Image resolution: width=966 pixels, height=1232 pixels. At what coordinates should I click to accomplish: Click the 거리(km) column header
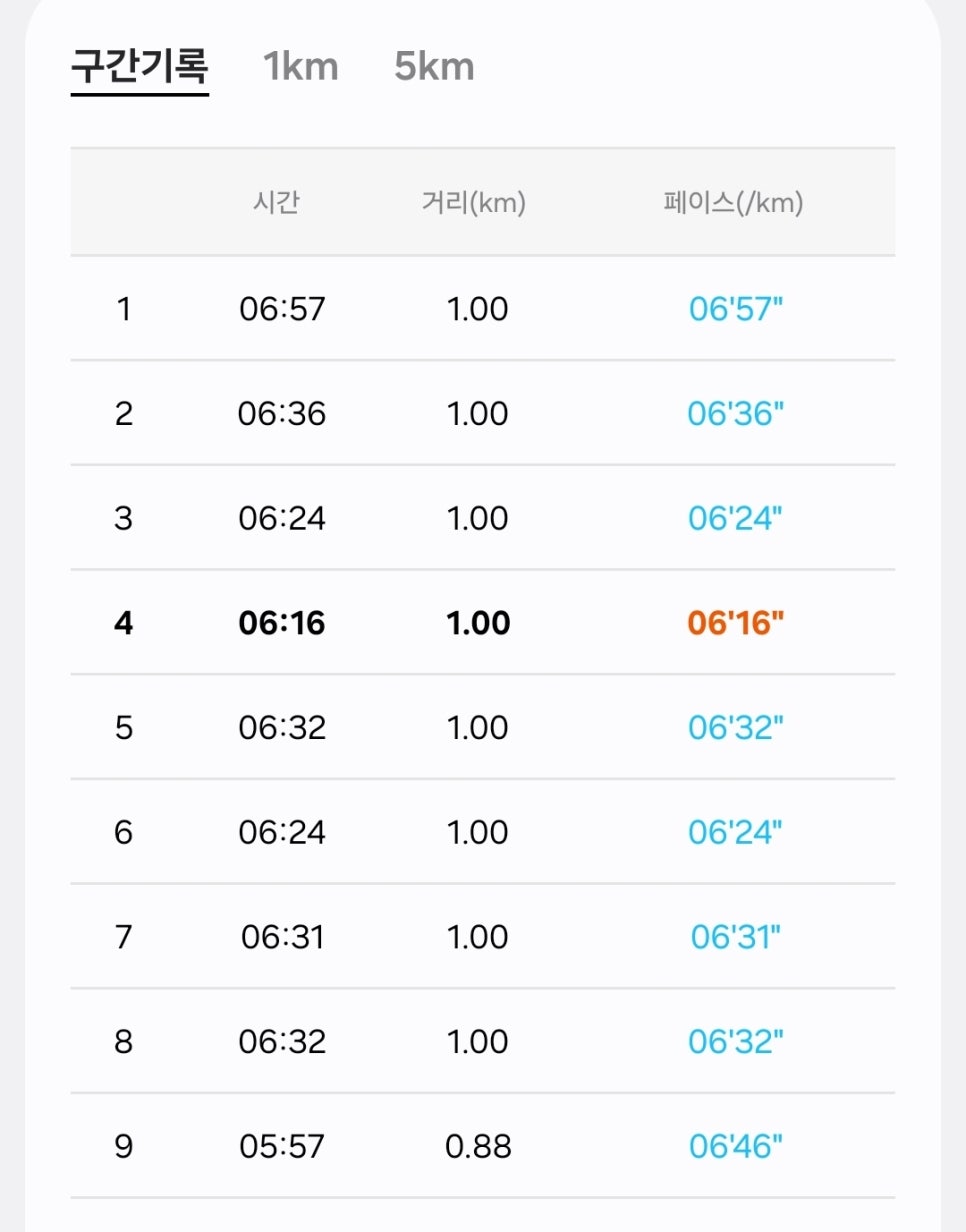pyautogui.click(x=474, y=203)
